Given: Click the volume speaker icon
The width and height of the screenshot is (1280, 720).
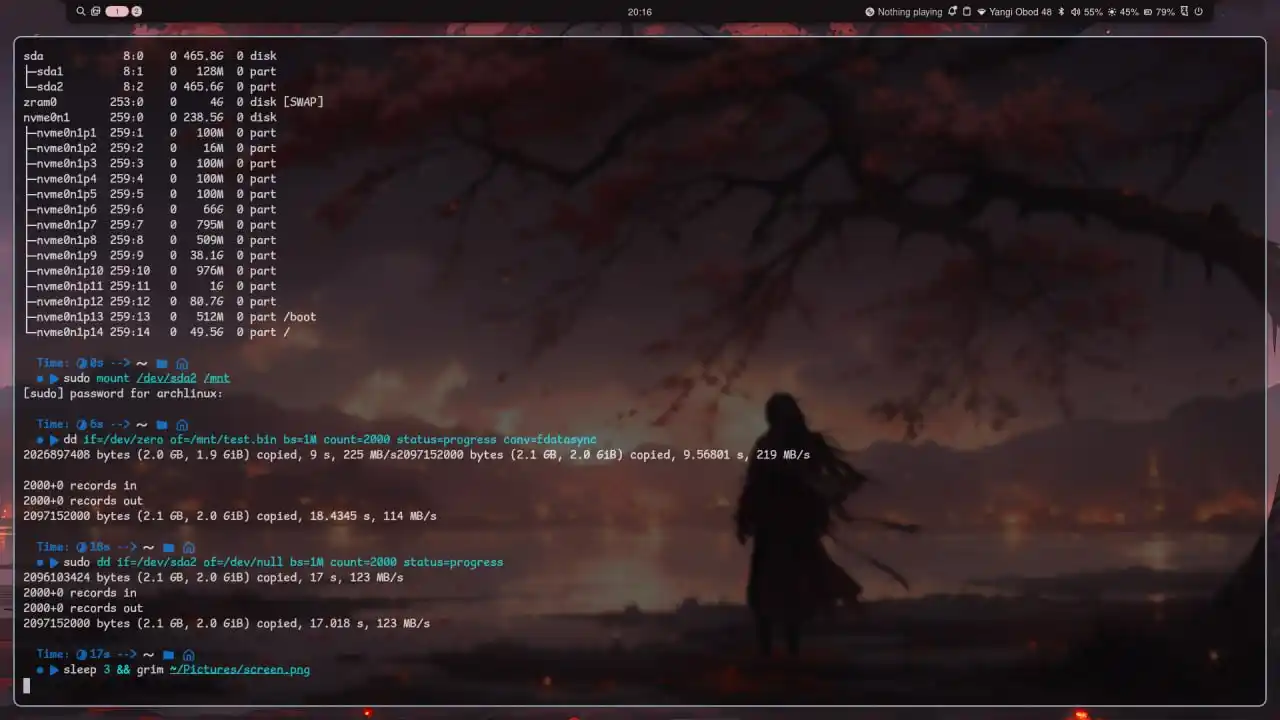Looking at the screenshot, I should (1075, 12).
